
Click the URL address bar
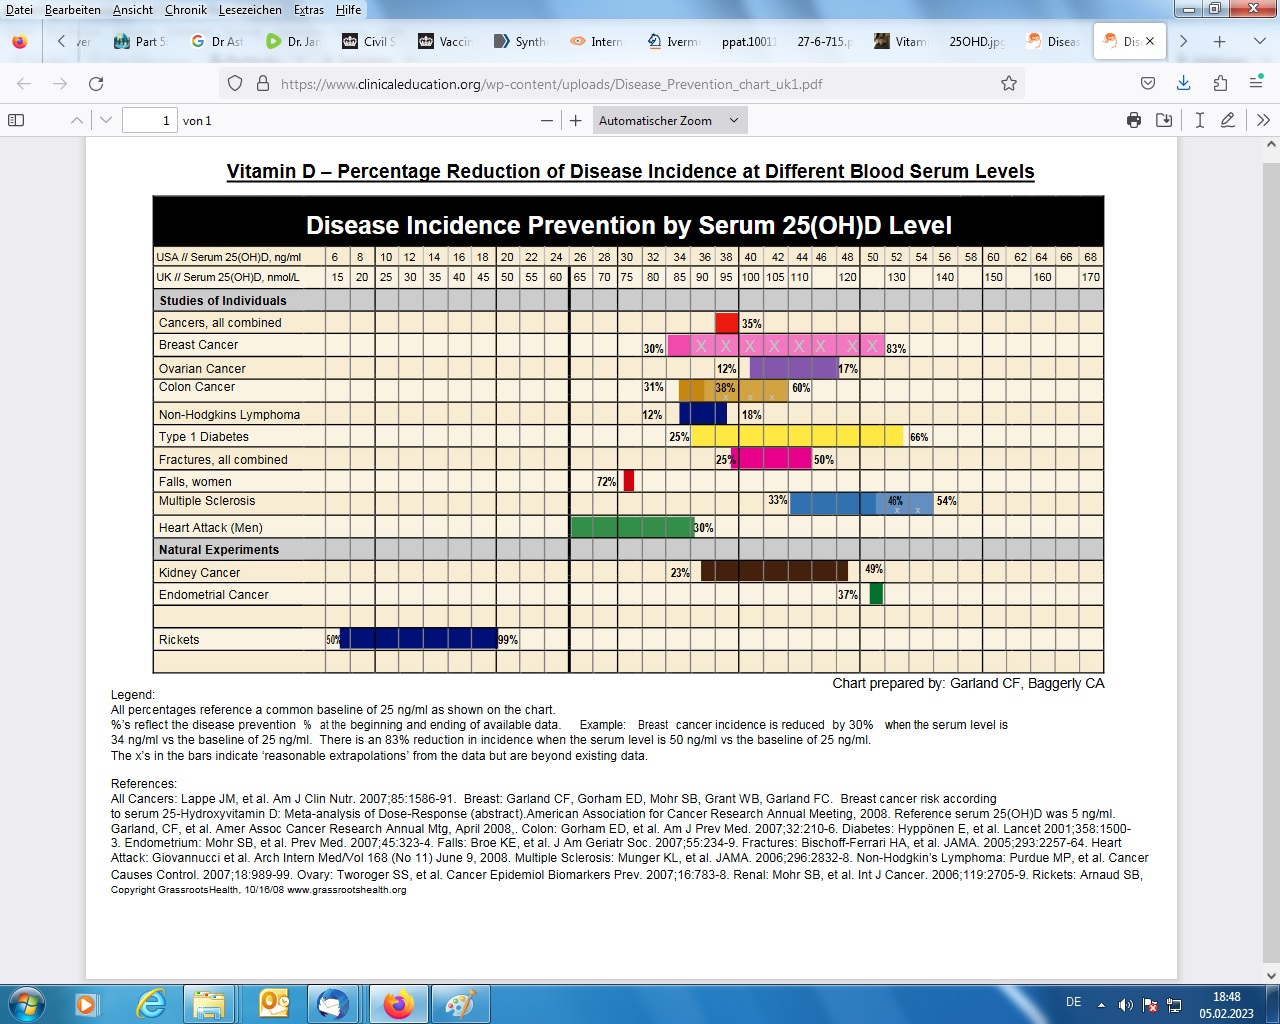click(620, 84)
